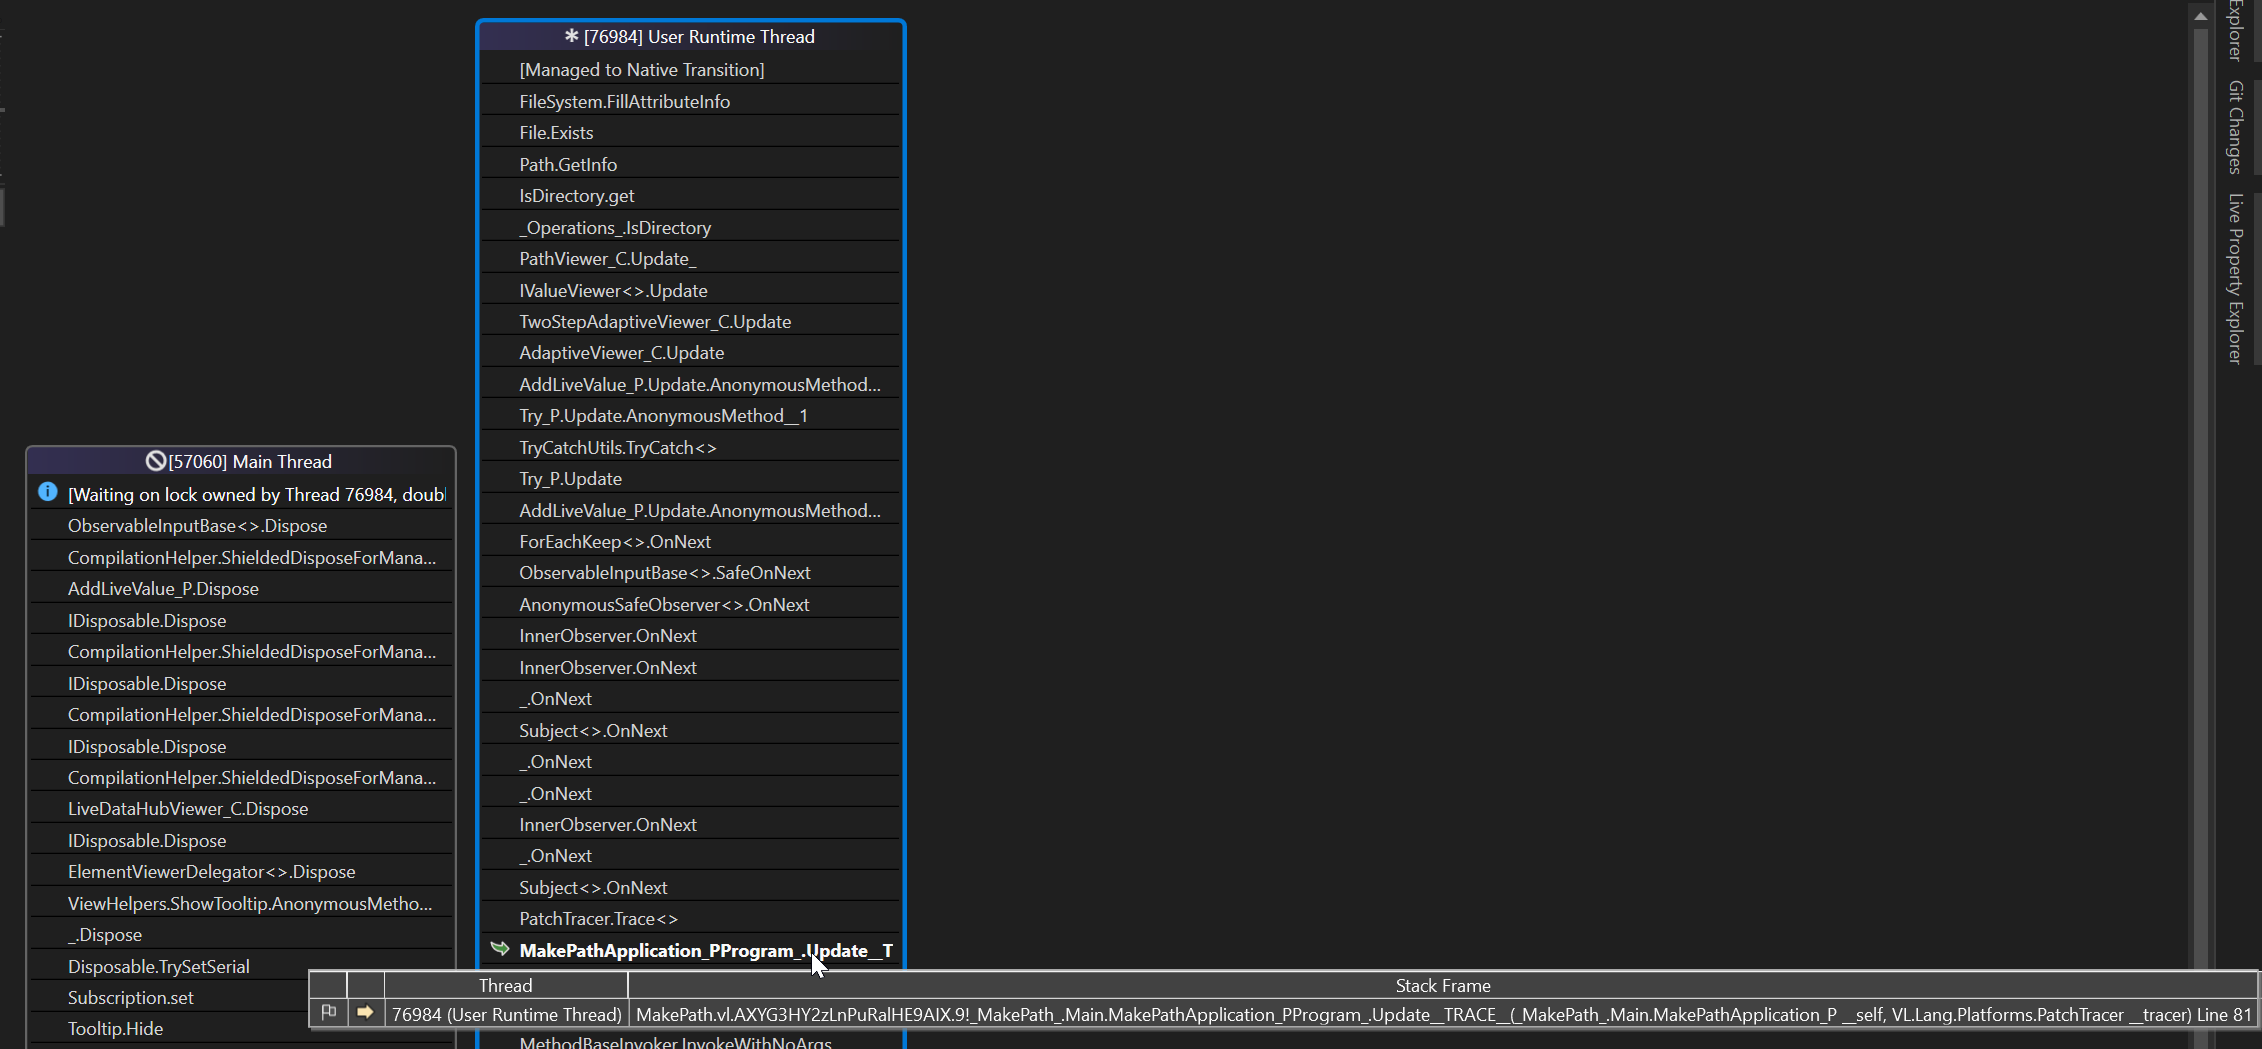The width and height of the screenshot is (2262, 1049).
Task: Select the [76984] User Runtime Thread header
Action: coord(699,37)
